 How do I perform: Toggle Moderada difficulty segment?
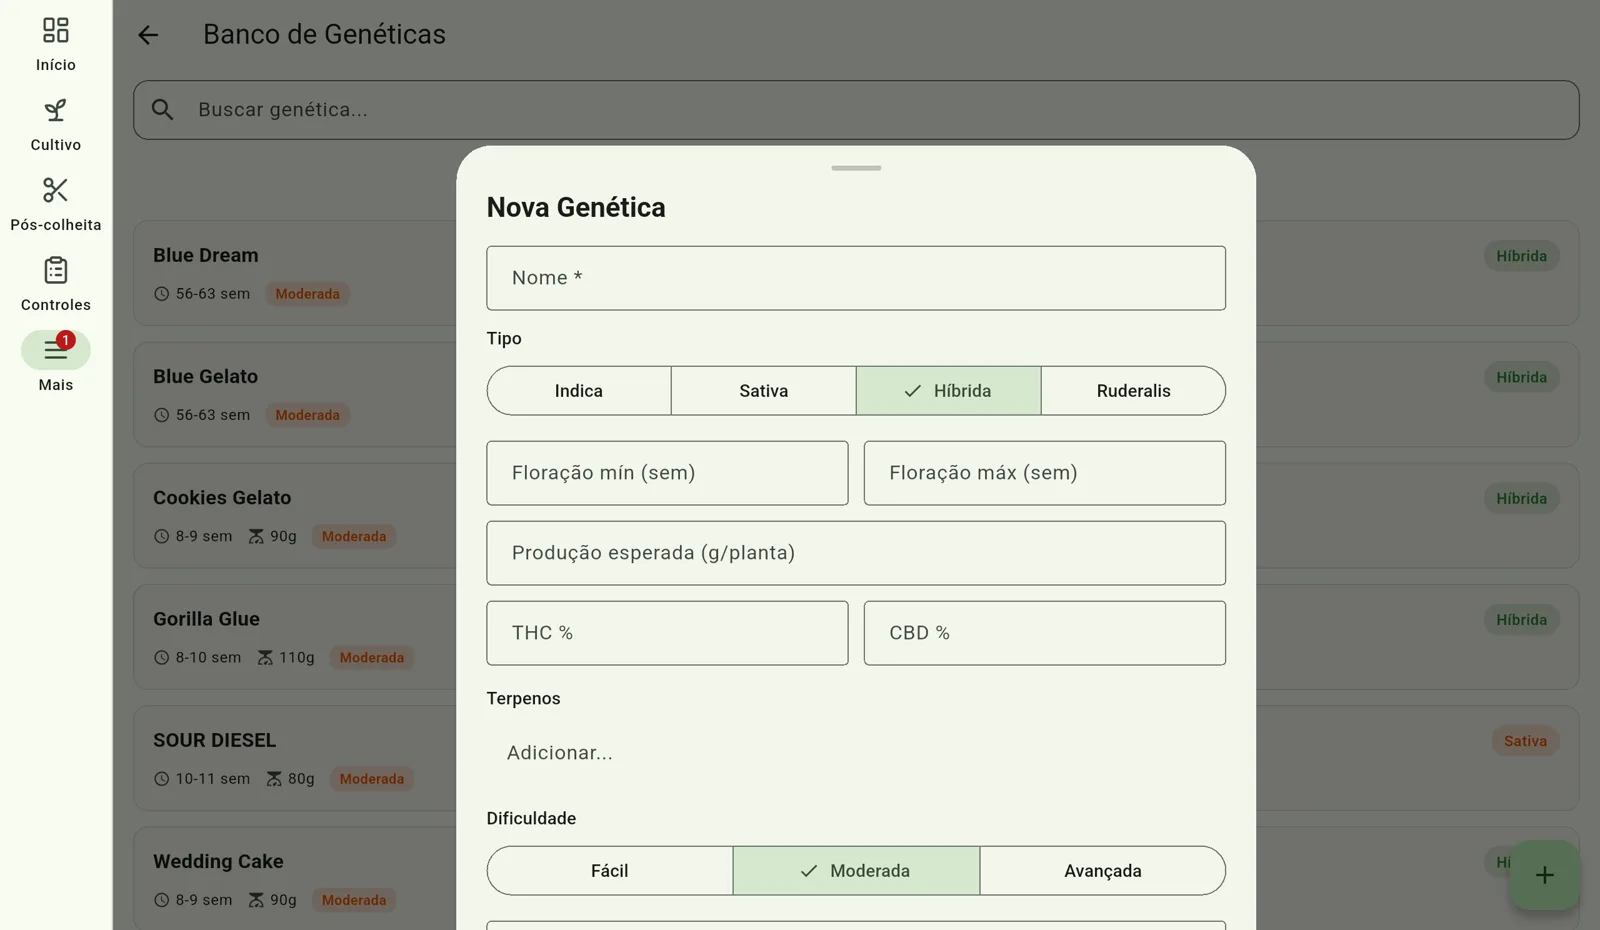[x=856, y=871]
